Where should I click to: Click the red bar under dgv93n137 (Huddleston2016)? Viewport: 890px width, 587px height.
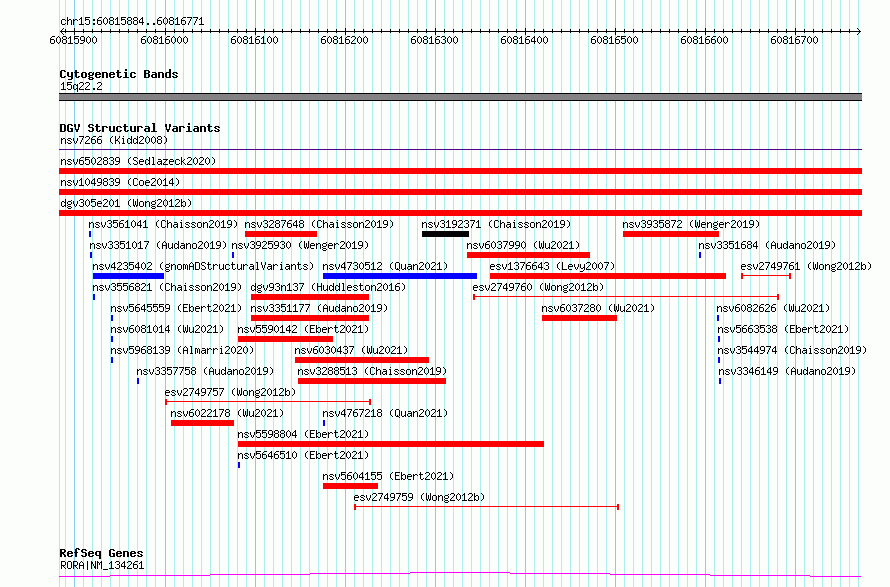click(310, 297)
